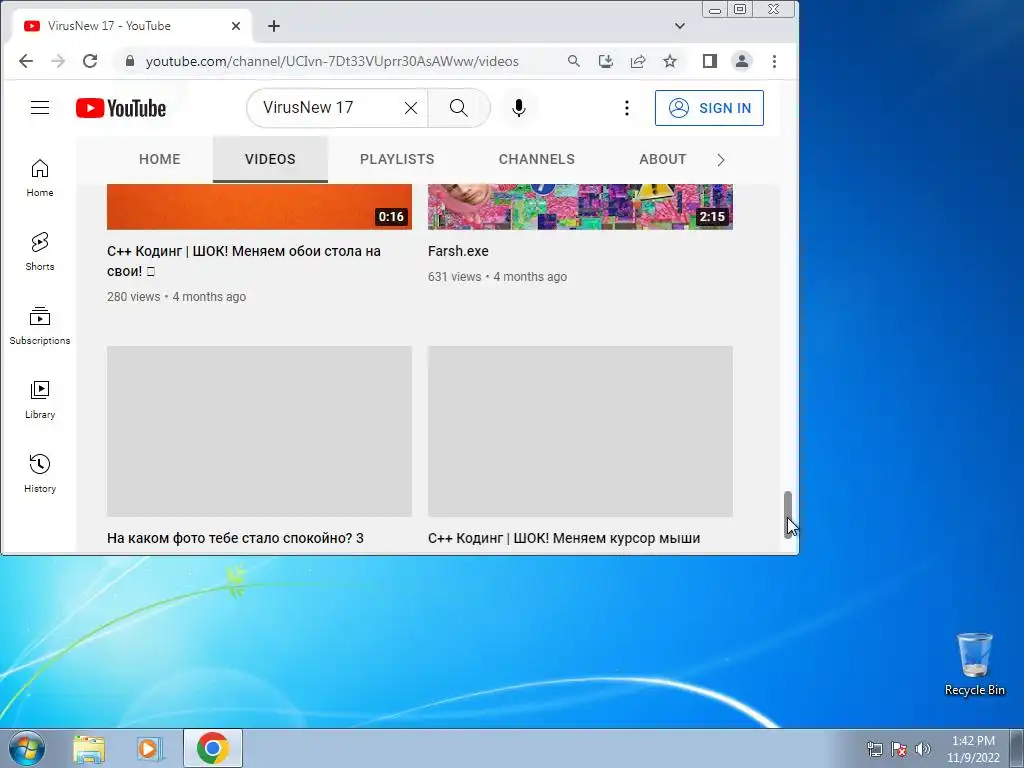
Task: Click 'C++ Кодинг | ШОК! Меняем курсор мыши'
Action: (564, 538)
